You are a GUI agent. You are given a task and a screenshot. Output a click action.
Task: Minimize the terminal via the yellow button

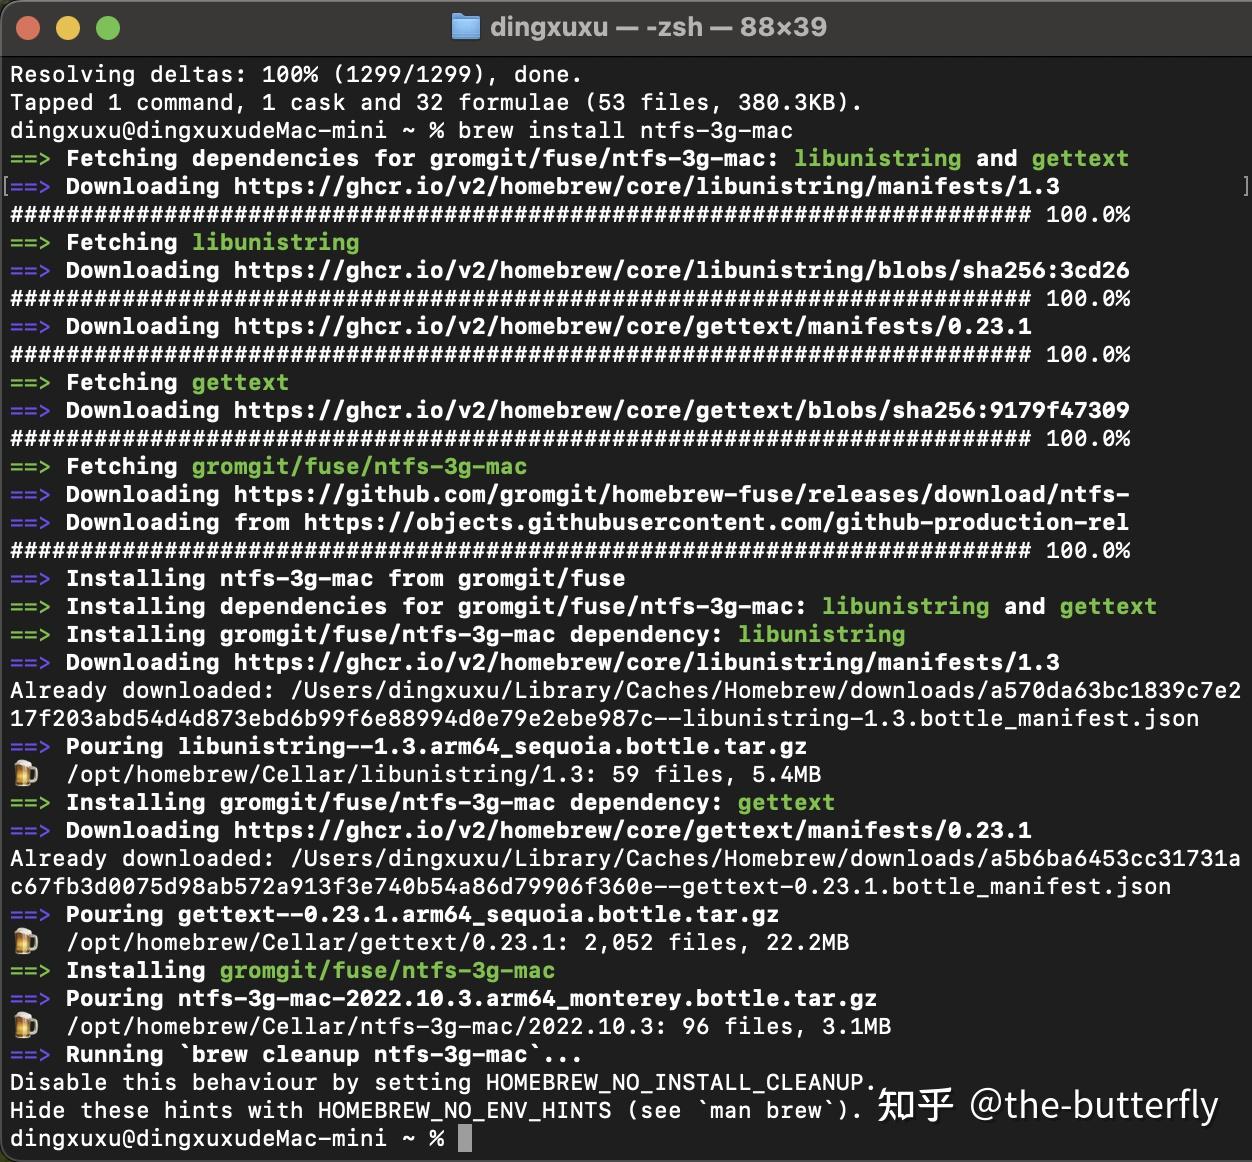click(x=67, y=27)
